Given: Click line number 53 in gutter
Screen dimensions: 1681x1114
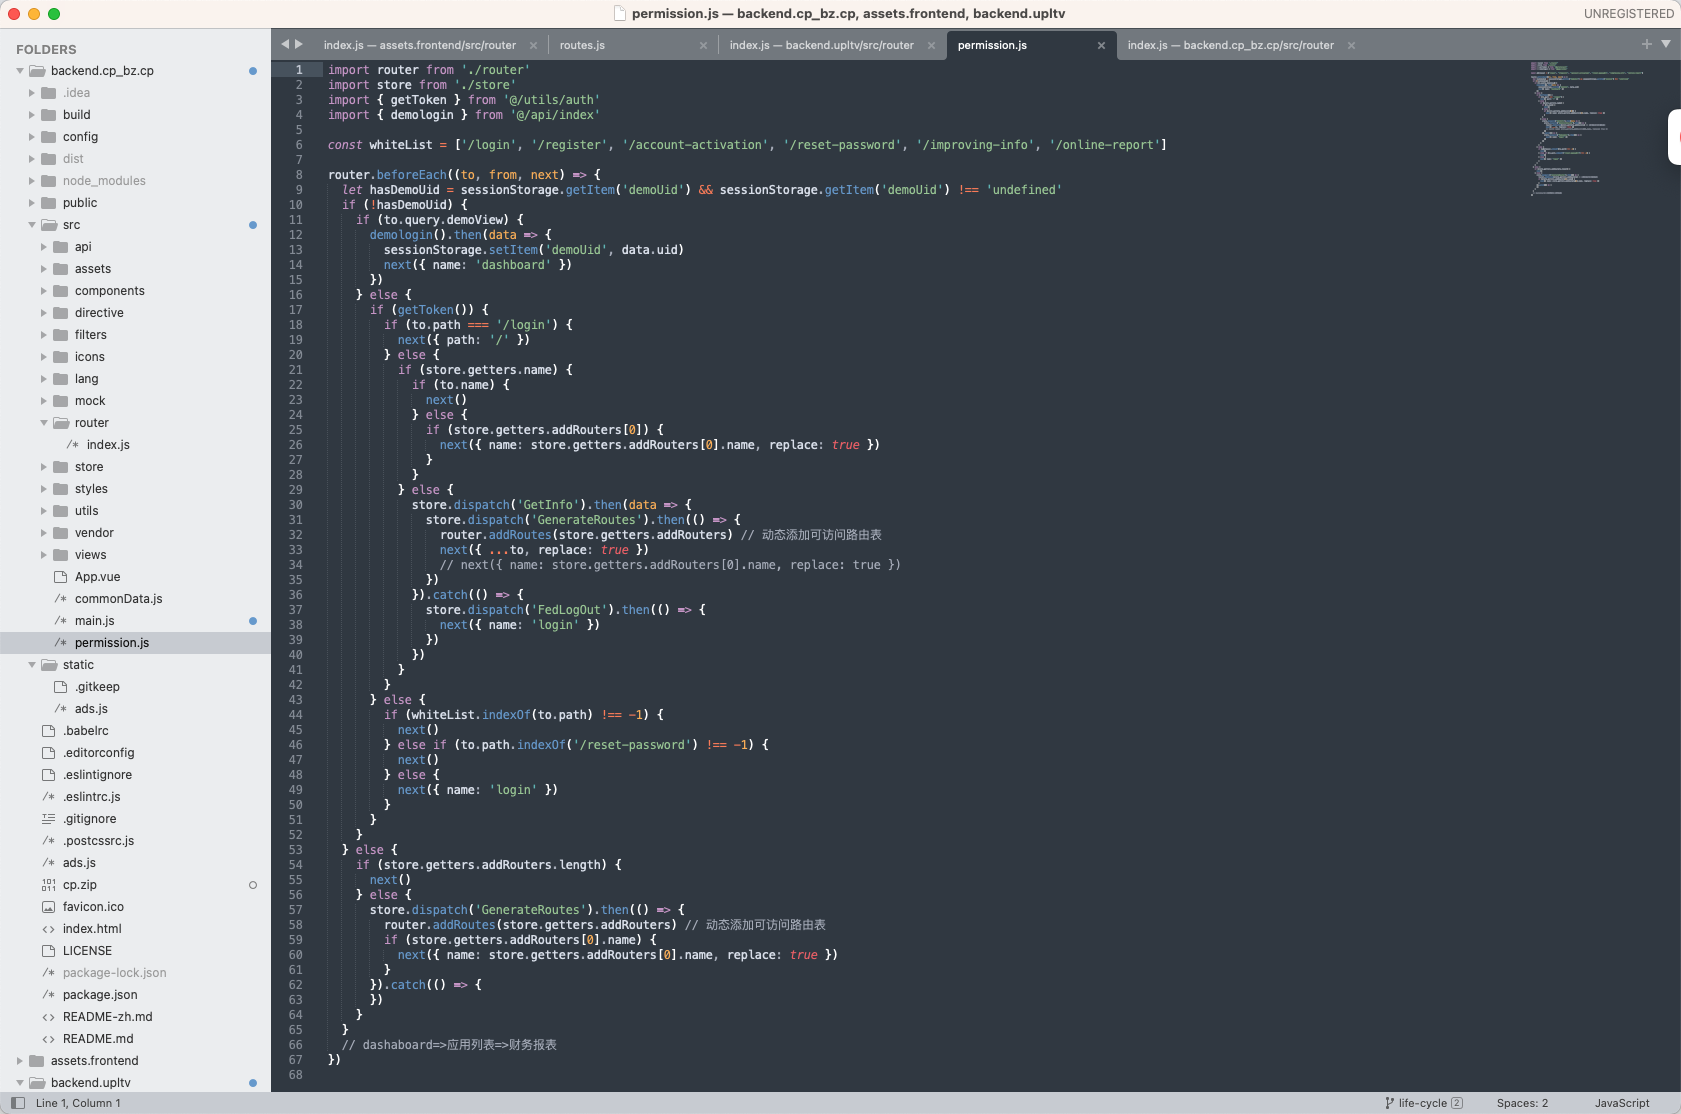Looking at the screenshot, I should [296, 850].
